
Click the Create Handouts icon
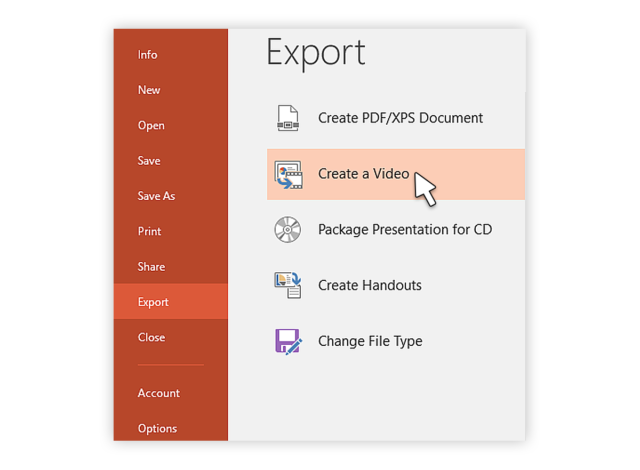click(x=288, y=285)
